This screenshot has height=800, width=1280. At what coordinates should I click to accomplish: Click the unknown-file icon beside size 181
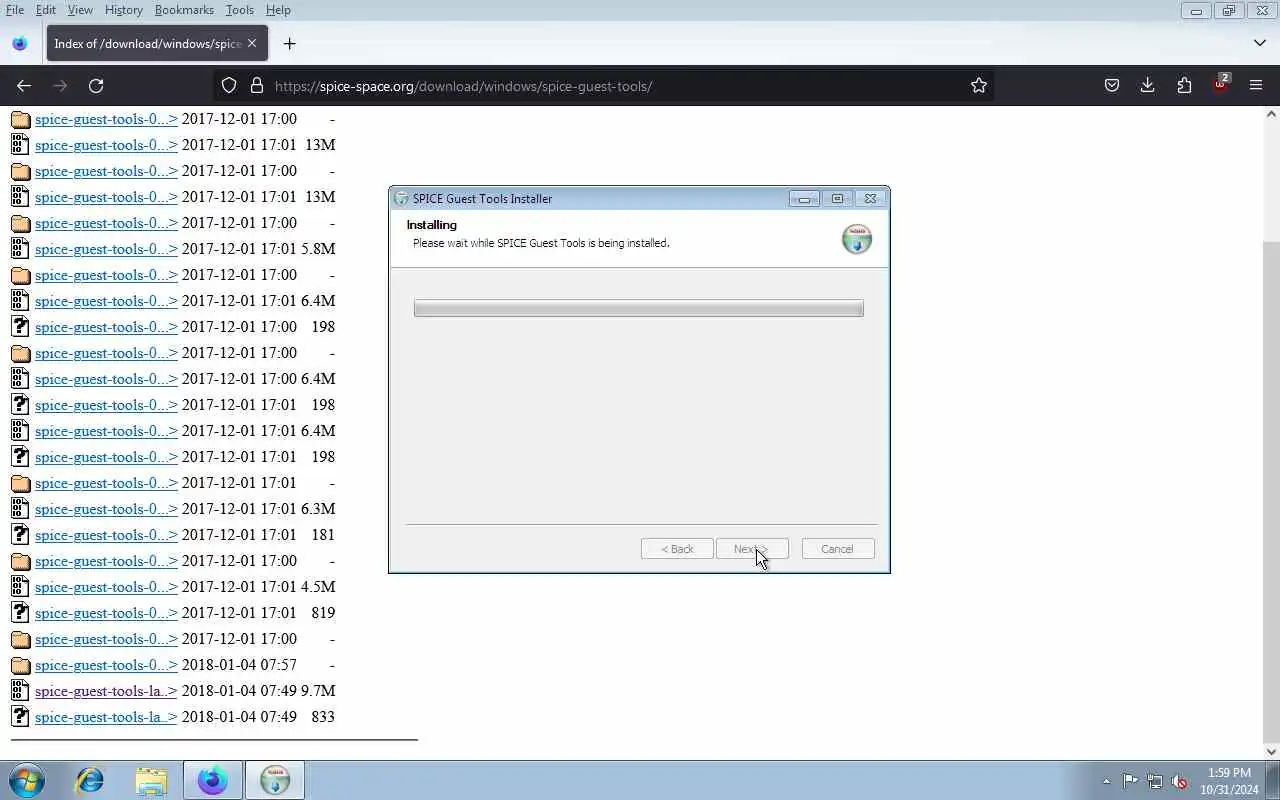tap(20, 535)
